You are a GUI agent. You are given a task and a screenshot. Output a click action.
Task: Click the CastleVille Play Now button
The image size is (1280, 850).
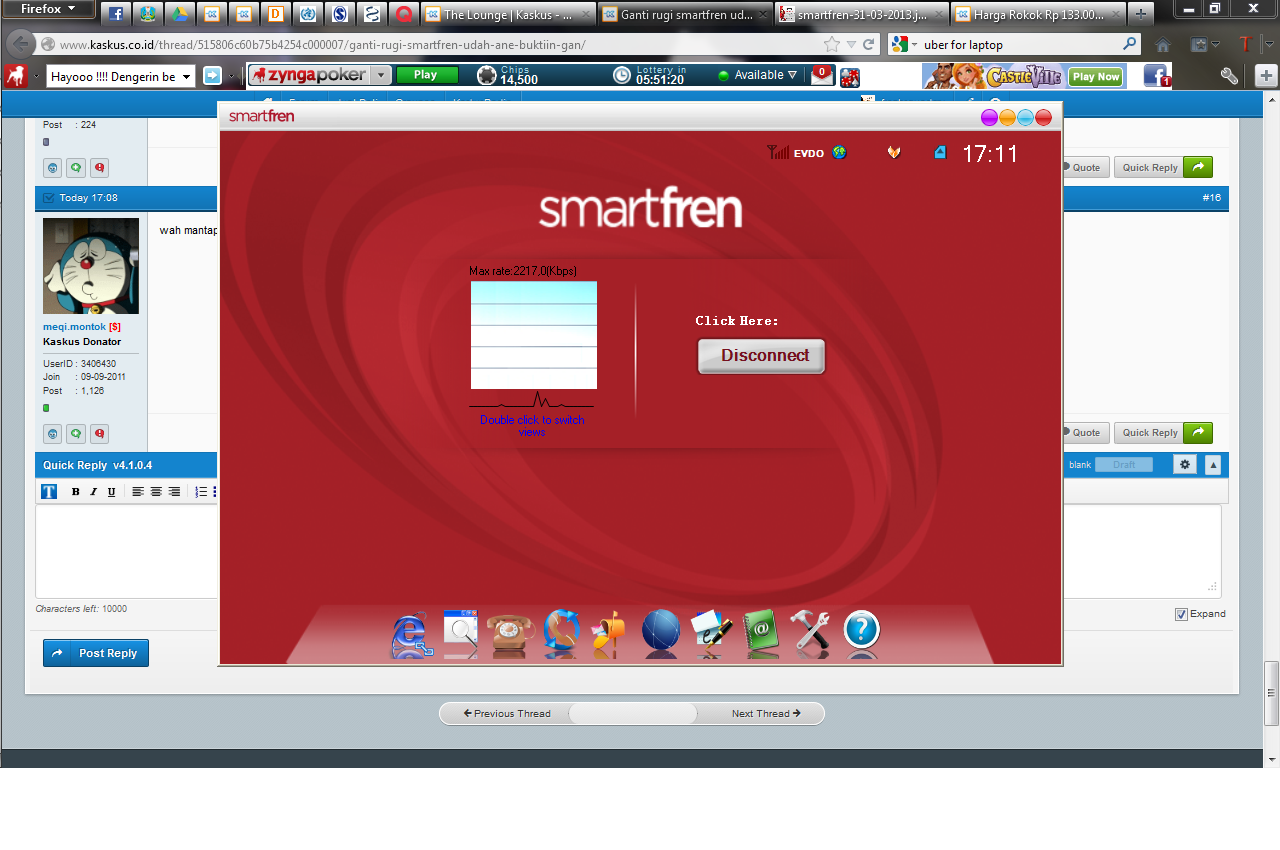pyautogui.click(x=1096, y=76)
